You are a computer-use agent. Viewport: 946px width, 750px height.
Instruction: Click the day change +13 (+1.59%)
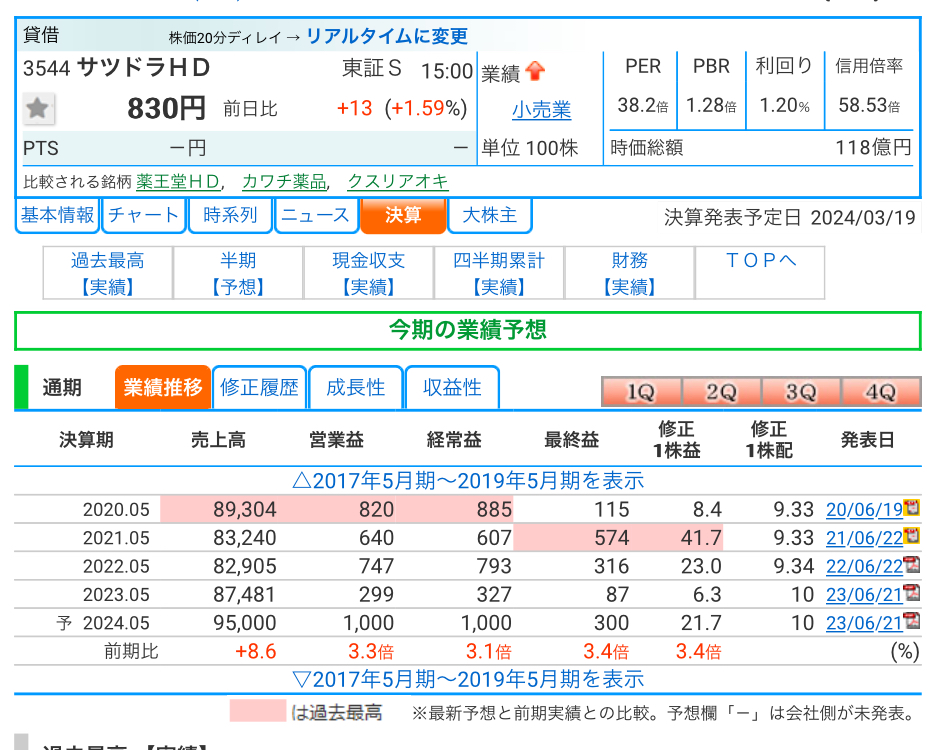tap(402, 109)
